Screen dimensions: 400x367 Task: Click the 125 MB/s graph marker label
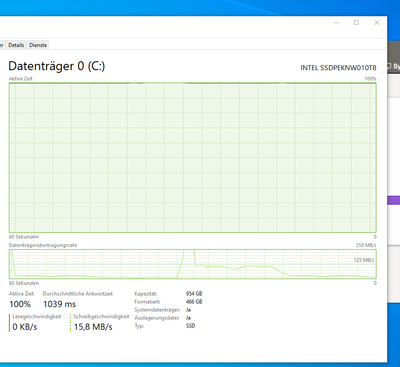click(x=364, y=260)
